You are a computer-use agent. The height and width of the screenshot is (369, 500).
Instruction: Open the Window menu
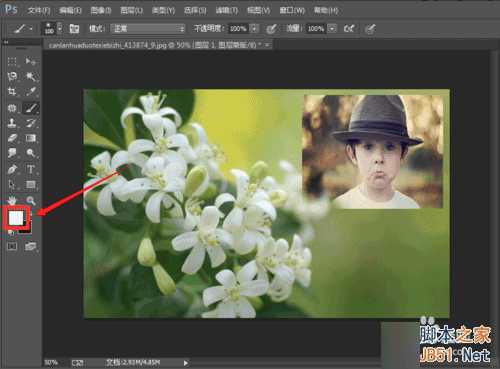[x=292, y=11]
